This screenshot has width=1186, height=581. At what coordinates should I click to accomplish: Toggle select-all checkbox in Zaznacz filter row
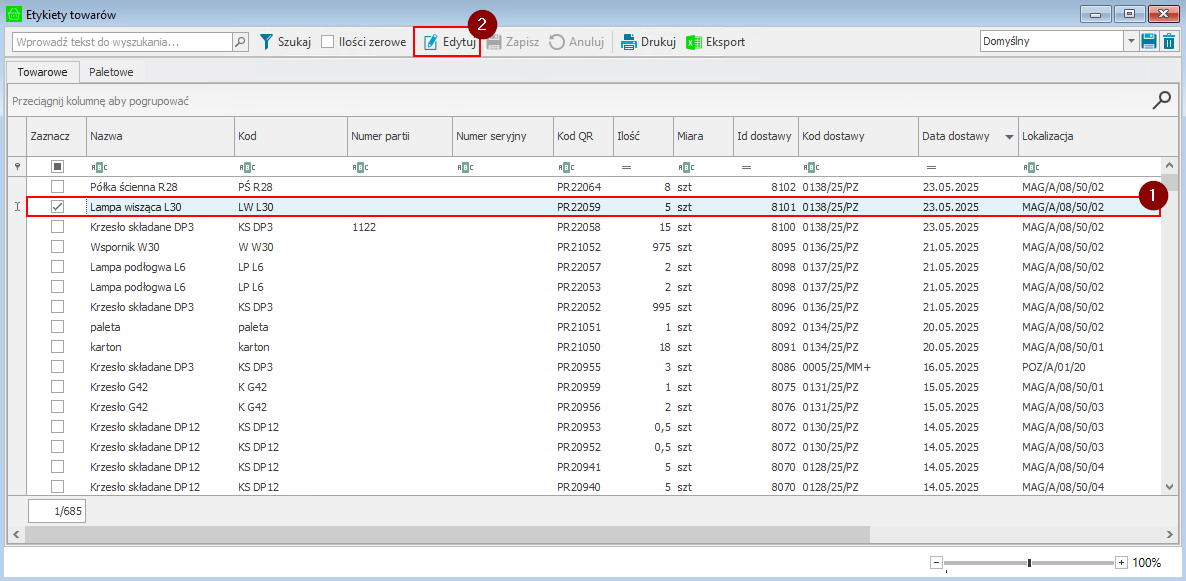pos(58,167)
